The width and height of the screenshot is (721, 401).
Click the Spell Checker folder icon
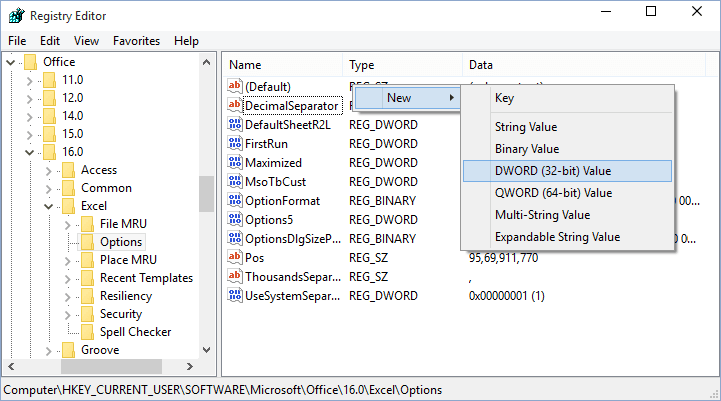click(87, 332)
